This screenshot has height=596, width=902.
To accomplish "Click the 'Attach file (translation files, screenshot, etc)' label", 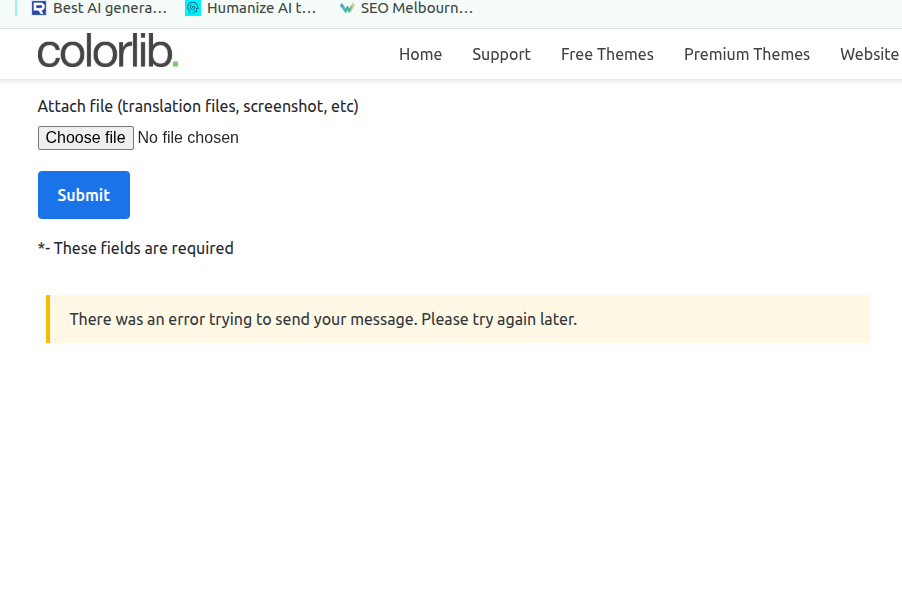I will (x=198, y=106).
